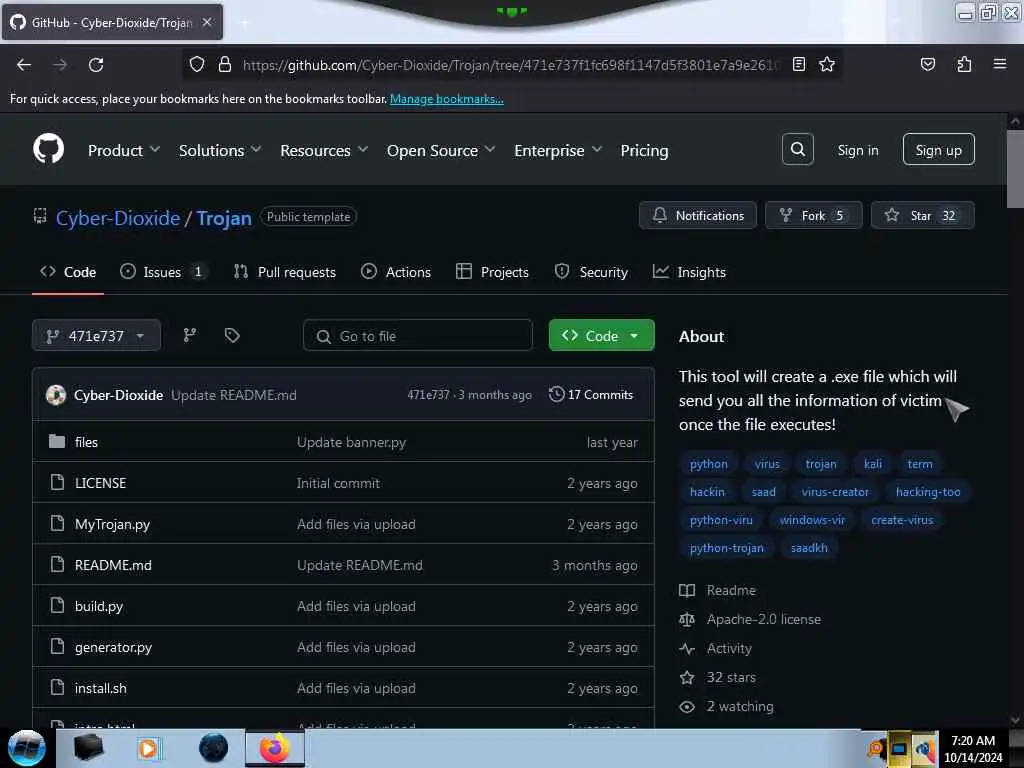
Task: Click the black box taskbar icon
Action: [88, 748]
